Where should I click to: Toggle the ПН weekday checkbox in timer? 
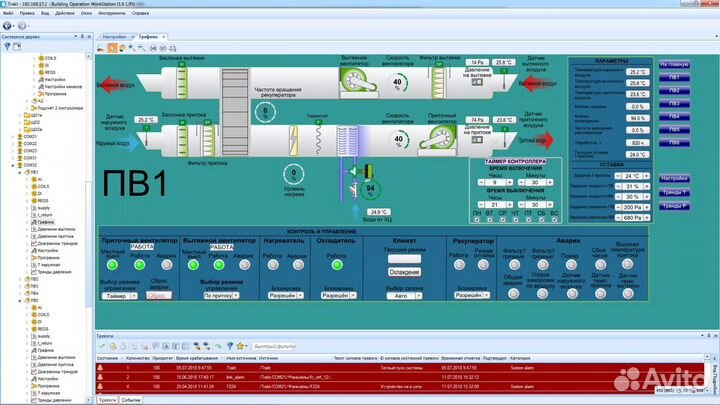(x=478, y=219)
